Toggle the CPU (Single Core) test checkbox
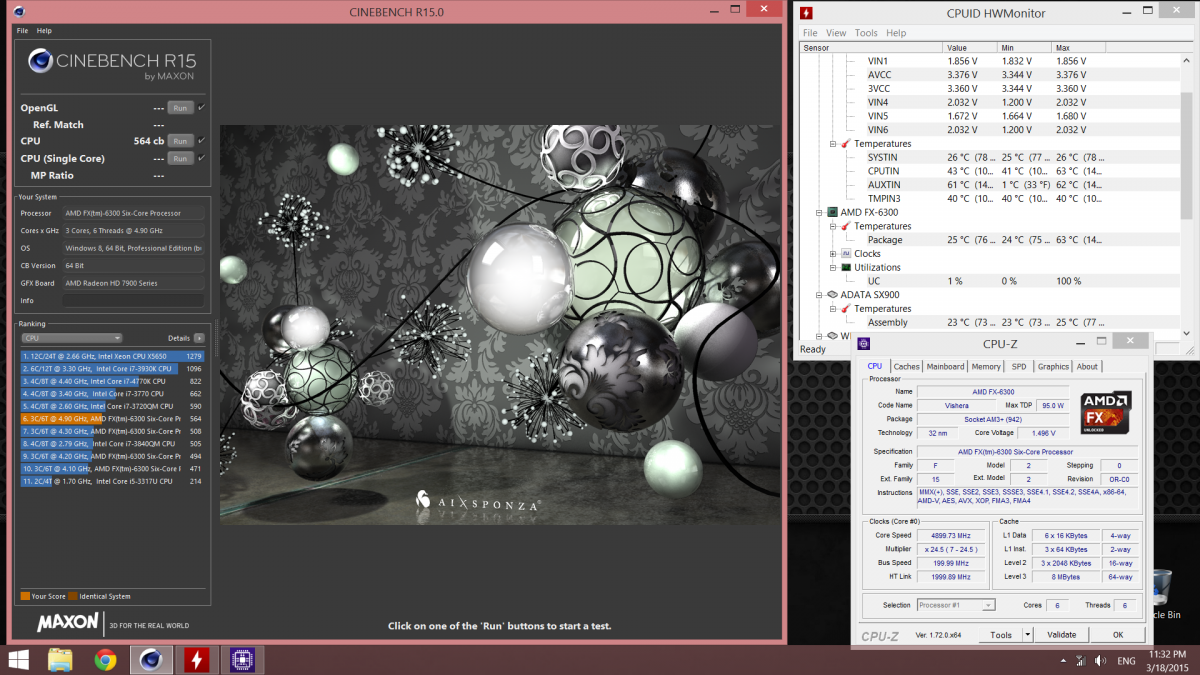 tap(201, 158)
